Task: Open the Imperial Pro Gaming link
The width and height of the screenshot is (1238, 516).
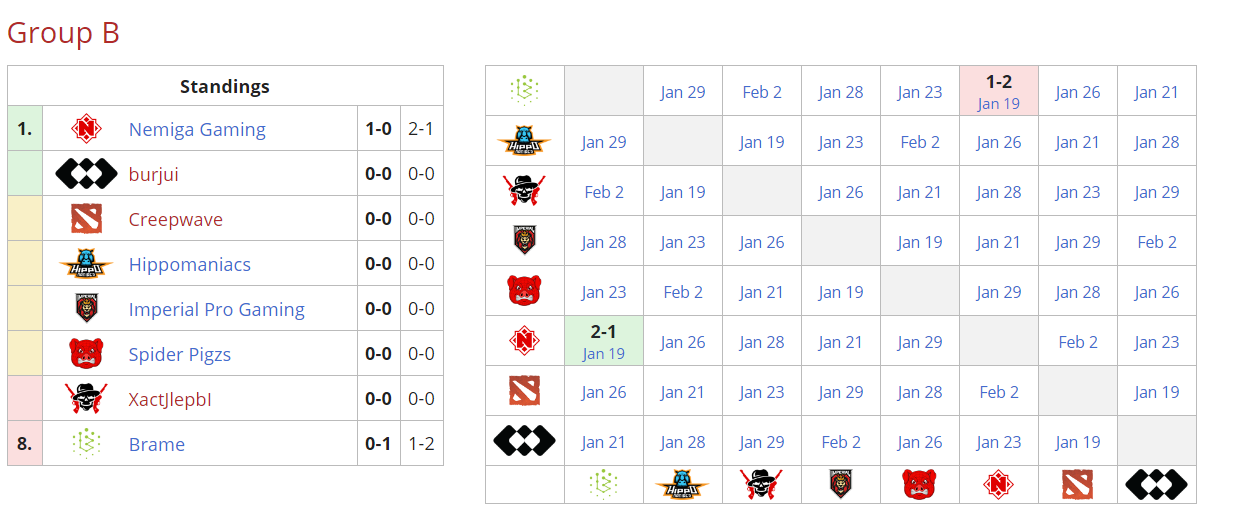Action: (216, 309)
